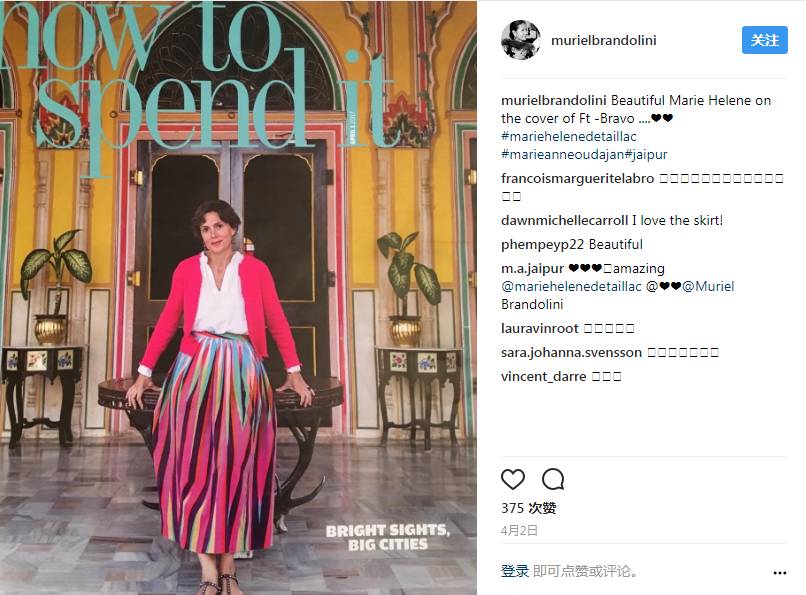View murielbrandolini's profile avatar
The image size is (806, 595).
pyautogui.click(x=521, y=40)
